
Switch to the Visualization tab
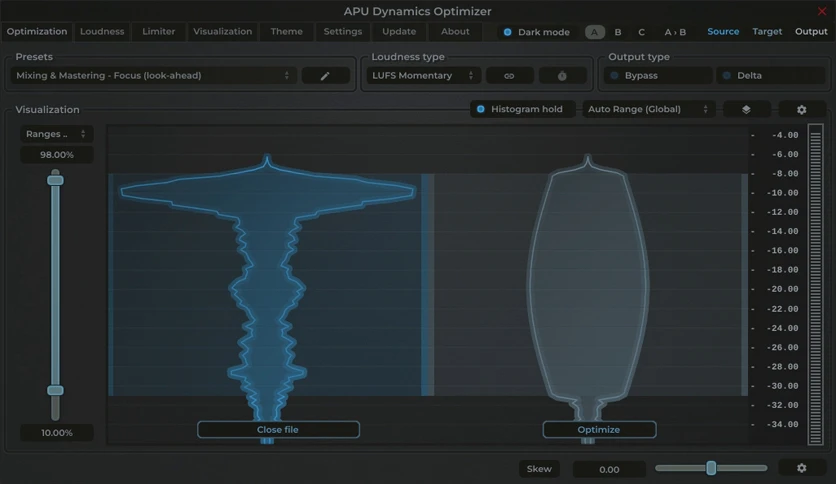click(x=222, y=31)
